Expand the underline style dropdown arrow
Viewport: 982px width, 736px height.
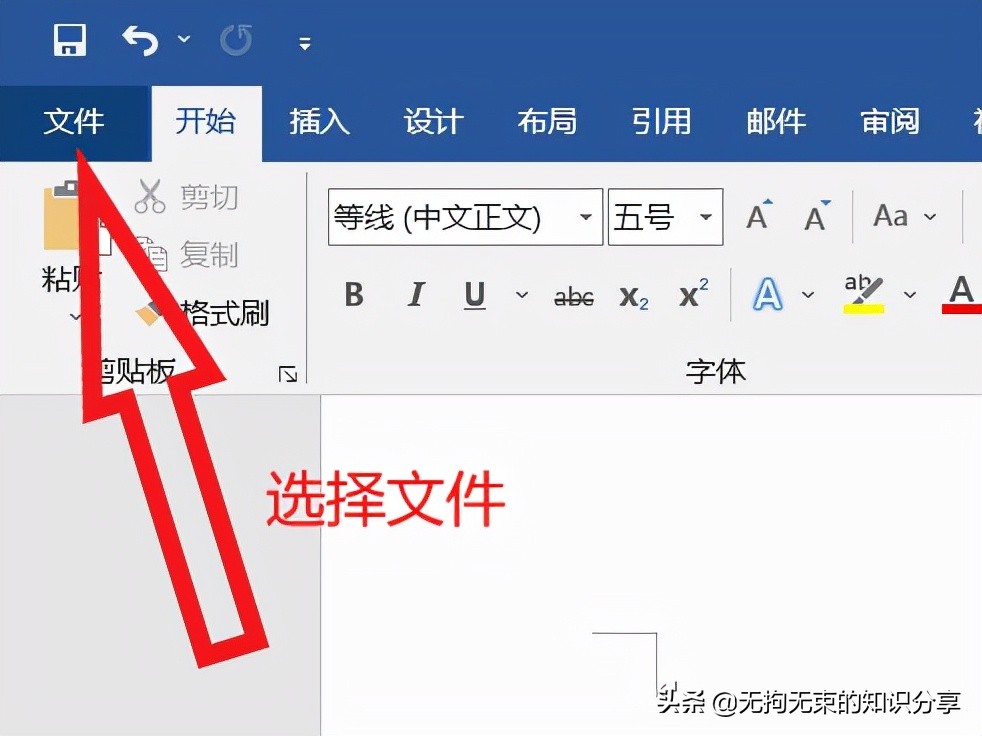[x=521, y=295]
